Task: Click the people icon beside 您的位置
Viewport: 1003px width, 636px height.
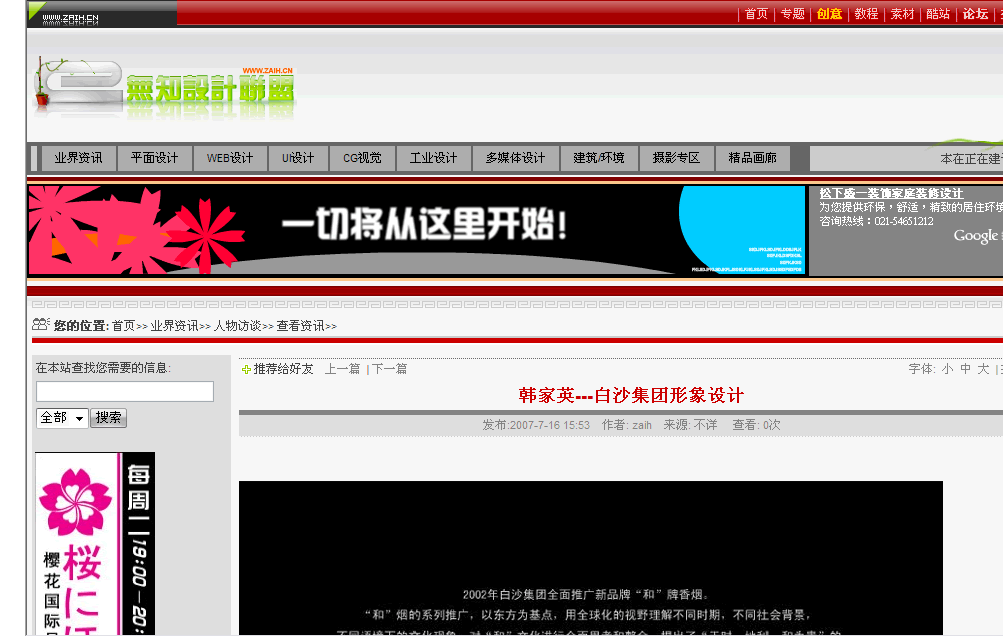Action: (x=41, y=324)
